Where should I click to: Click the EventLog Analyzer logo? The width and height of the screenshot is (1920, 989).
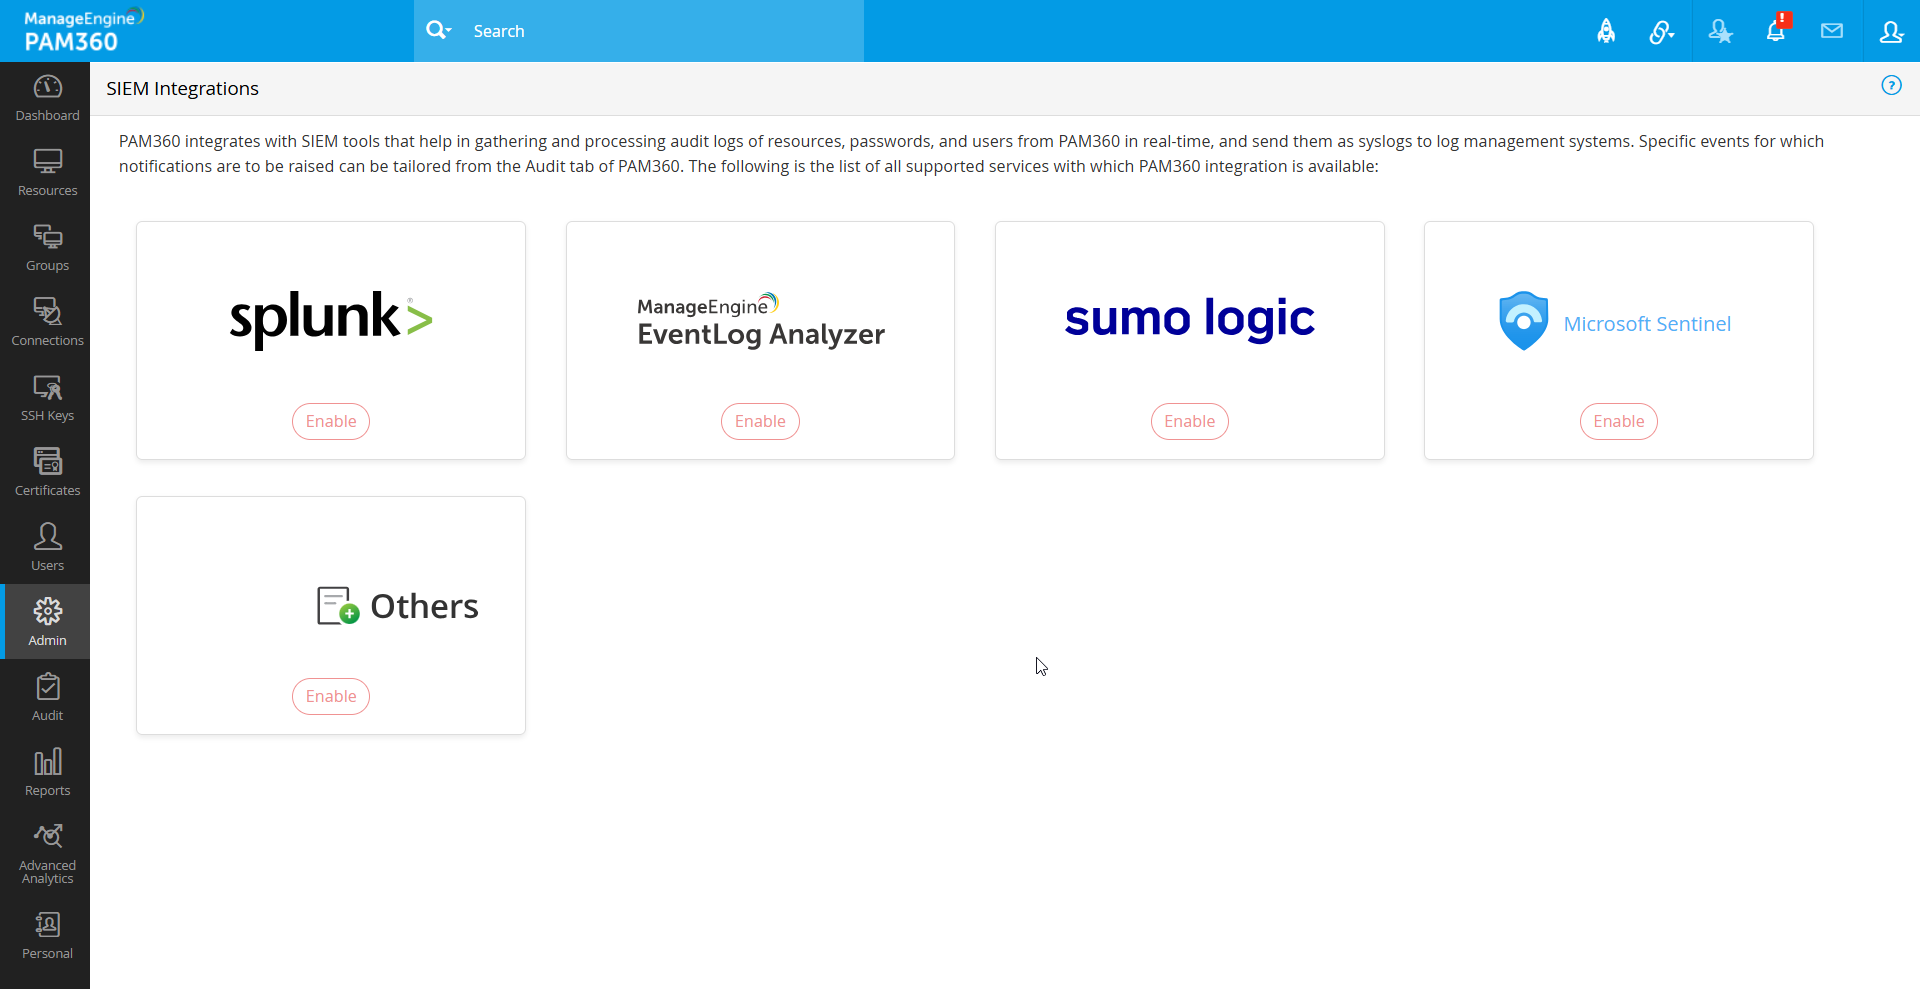tap(760, 320)
